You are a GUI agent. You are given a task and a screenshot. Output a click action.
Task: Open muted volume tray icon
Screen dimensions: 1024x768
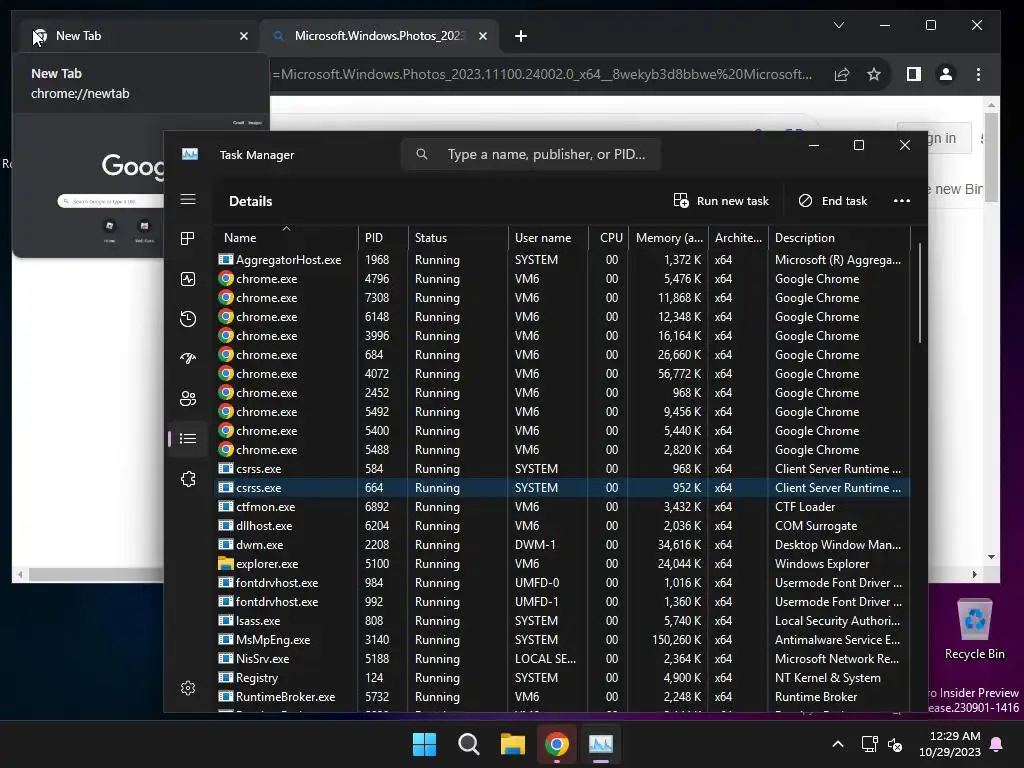tap(895, 744)
